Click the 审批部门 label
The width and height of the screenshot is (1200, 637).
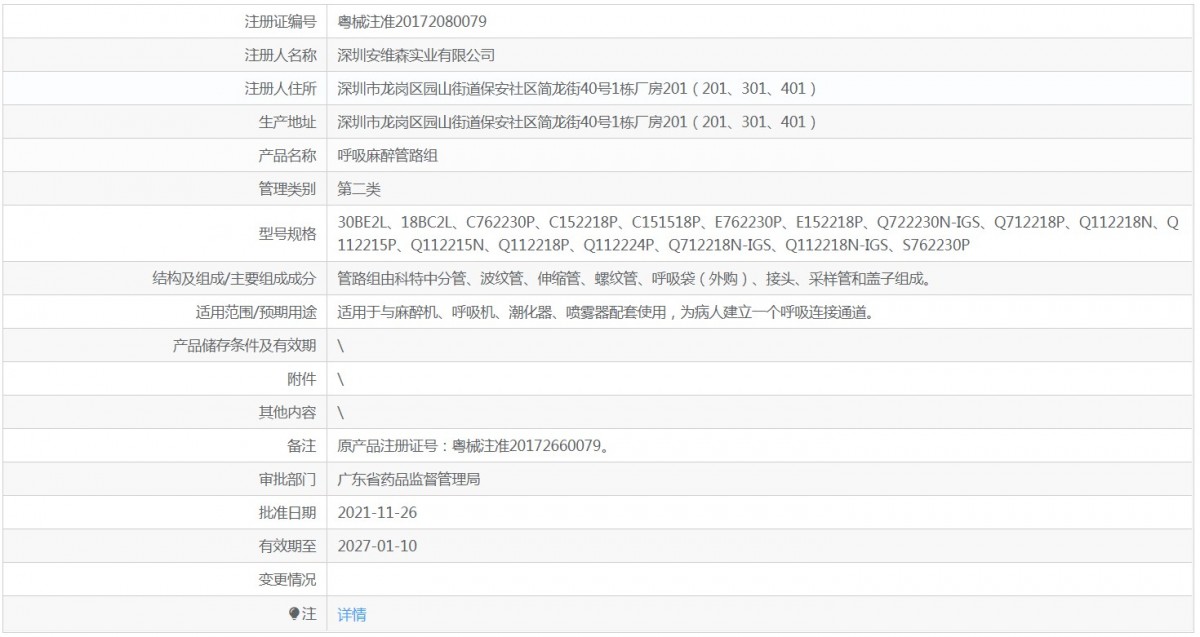click(287, 479)
